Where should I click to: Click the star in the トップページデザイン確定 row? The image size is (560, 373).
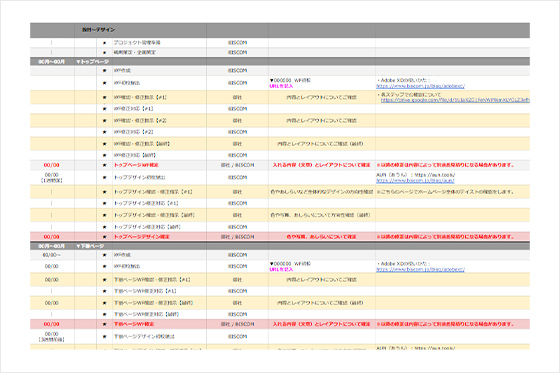[x=104, y=237]
